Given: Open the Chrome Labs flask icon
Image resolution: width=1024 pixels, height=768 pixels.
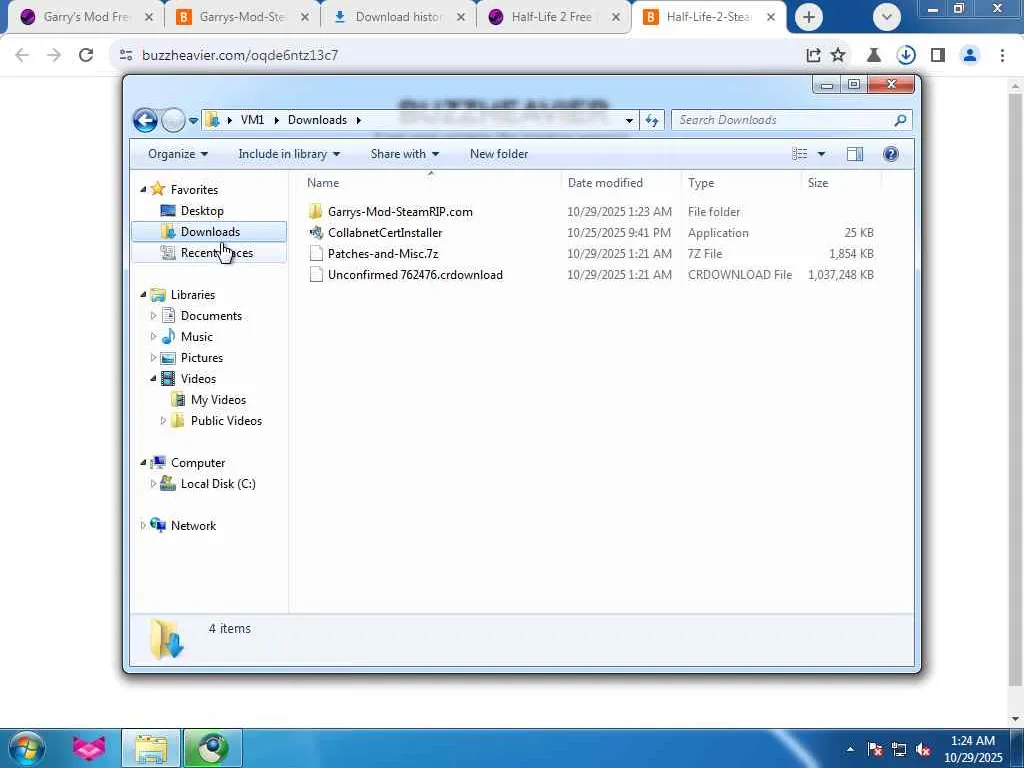Looking at the screenshot, I should (x=873, y=56).
